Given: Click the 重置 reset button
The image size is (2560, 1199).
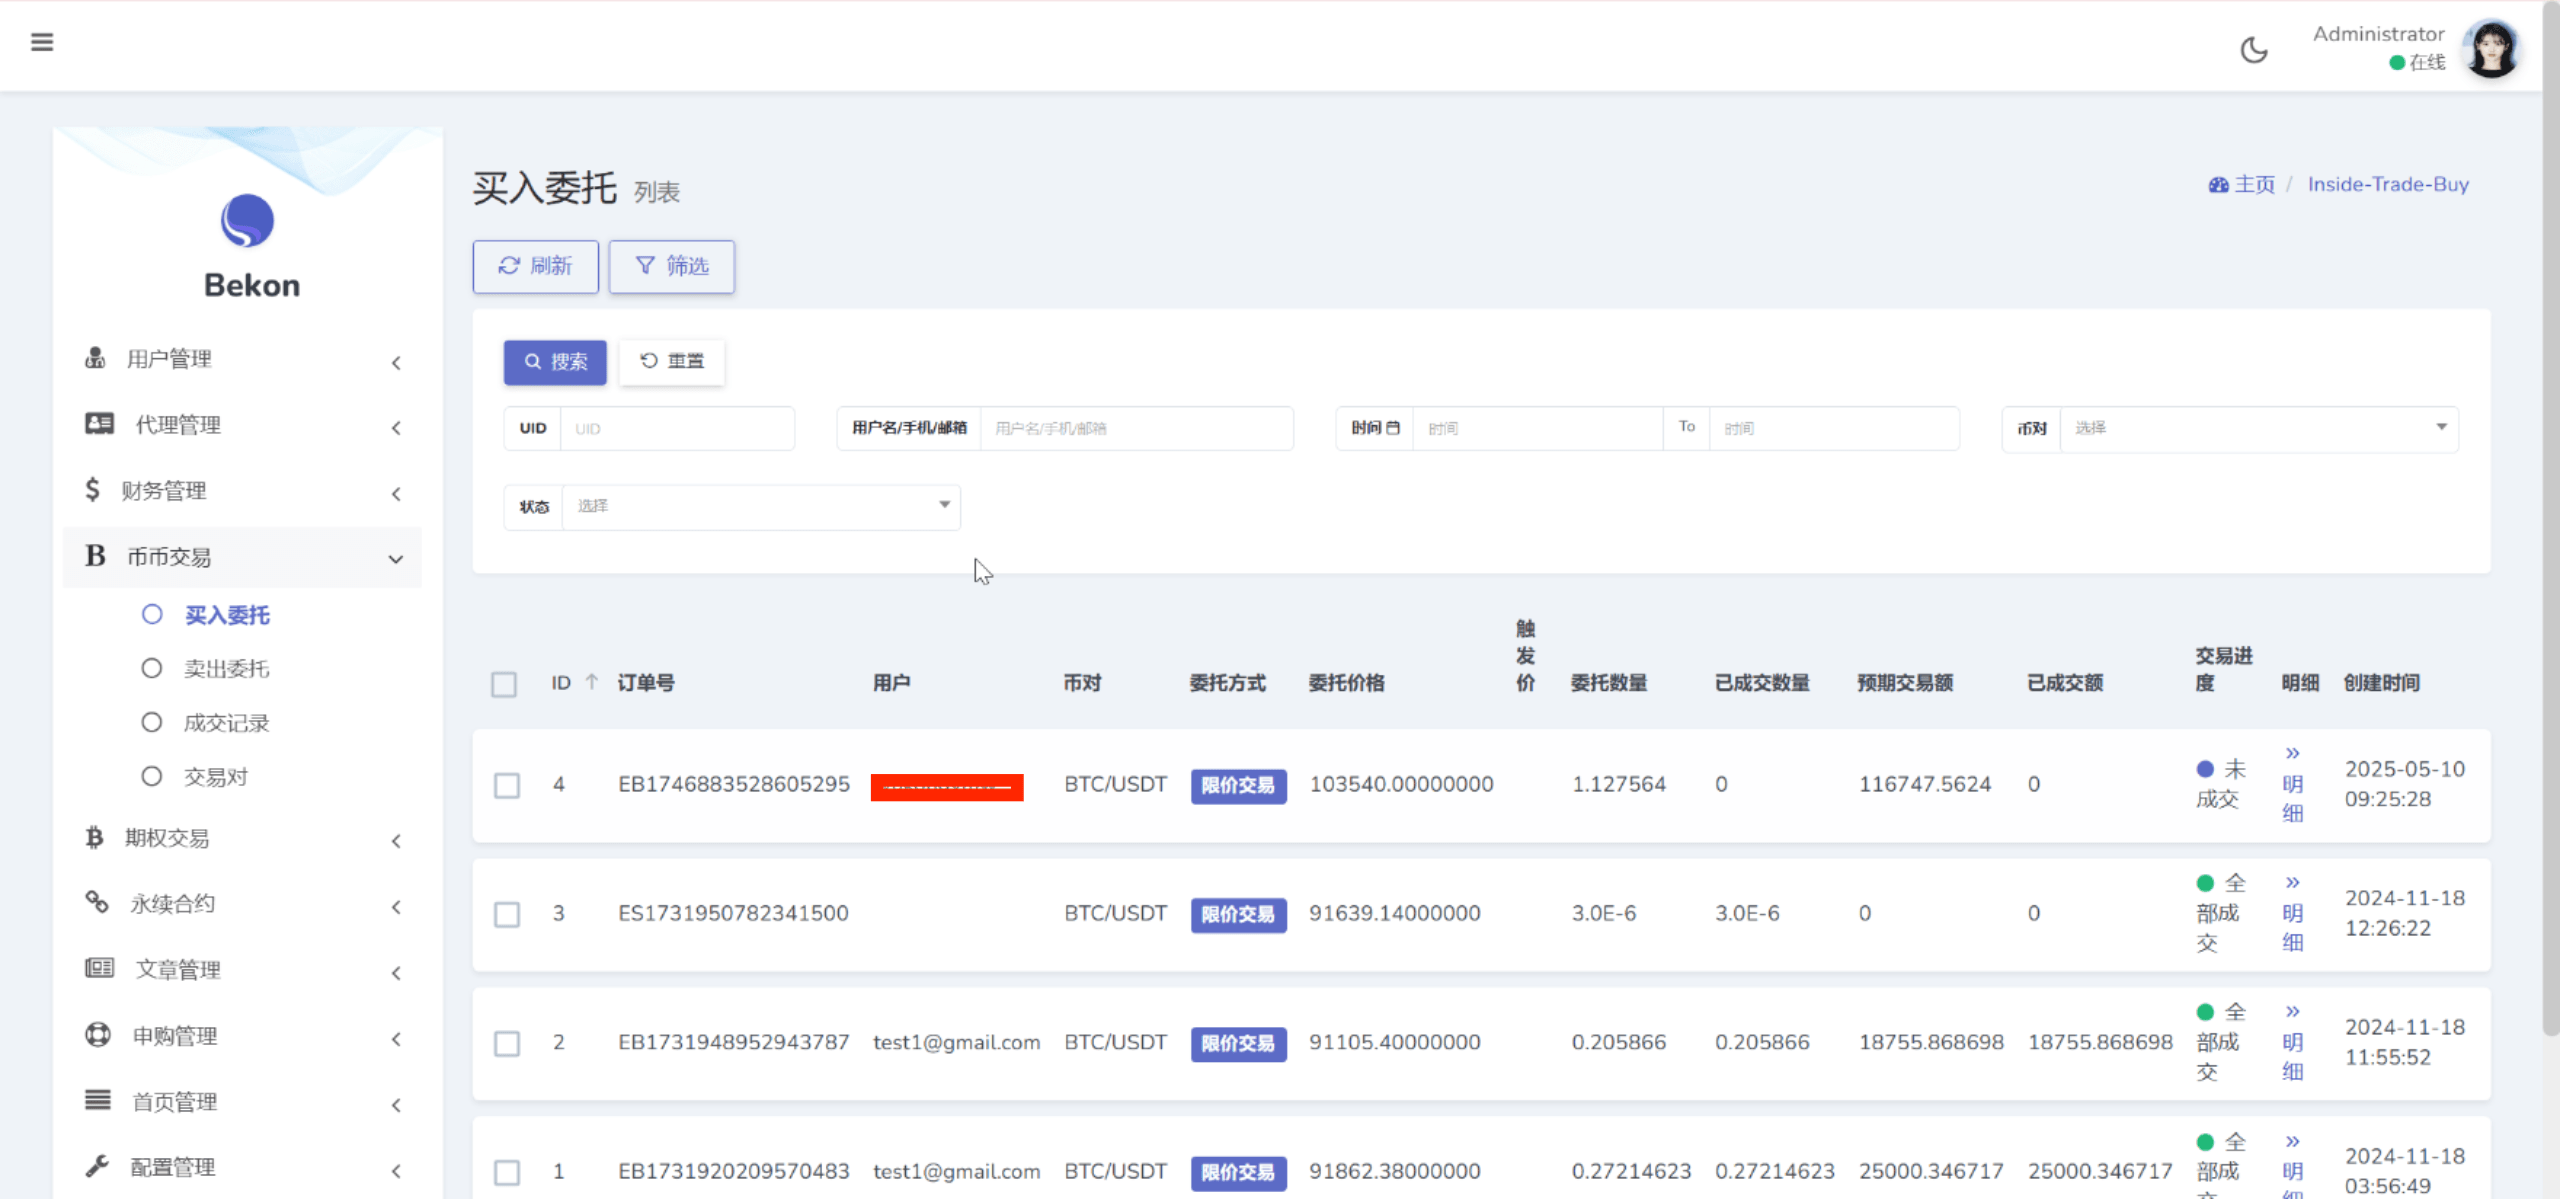Looking at the screenshot, I should (x=672, y=361).
